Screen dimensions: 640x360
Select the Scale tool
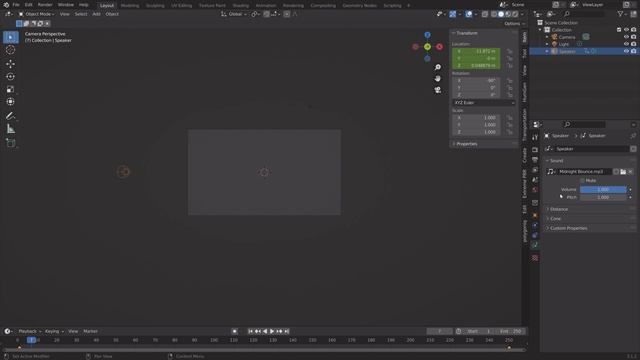point(11,89)
